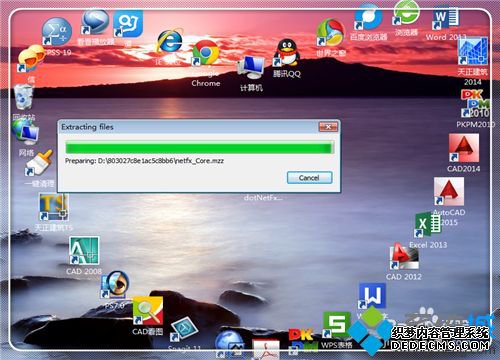Select the Internet Explorer desktop icon
The height and width of the screenshot is (360, 500).
(x=170, y=41)
